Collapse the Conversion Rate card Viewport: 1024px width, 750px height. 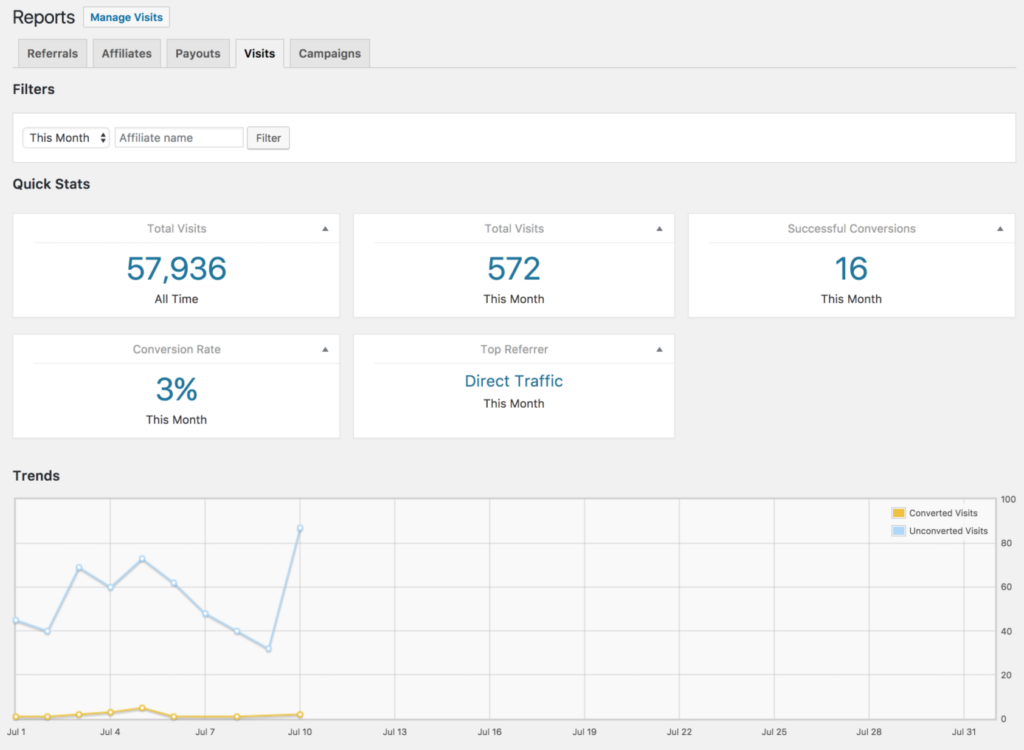click(325, 350)
